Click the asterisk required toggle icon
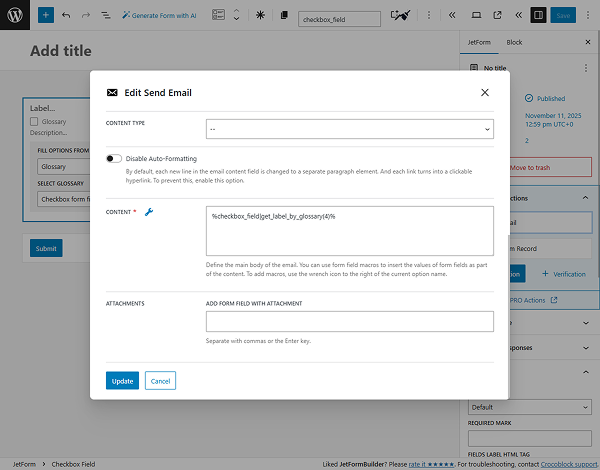 pyautogui.click(x=260, y=15)
